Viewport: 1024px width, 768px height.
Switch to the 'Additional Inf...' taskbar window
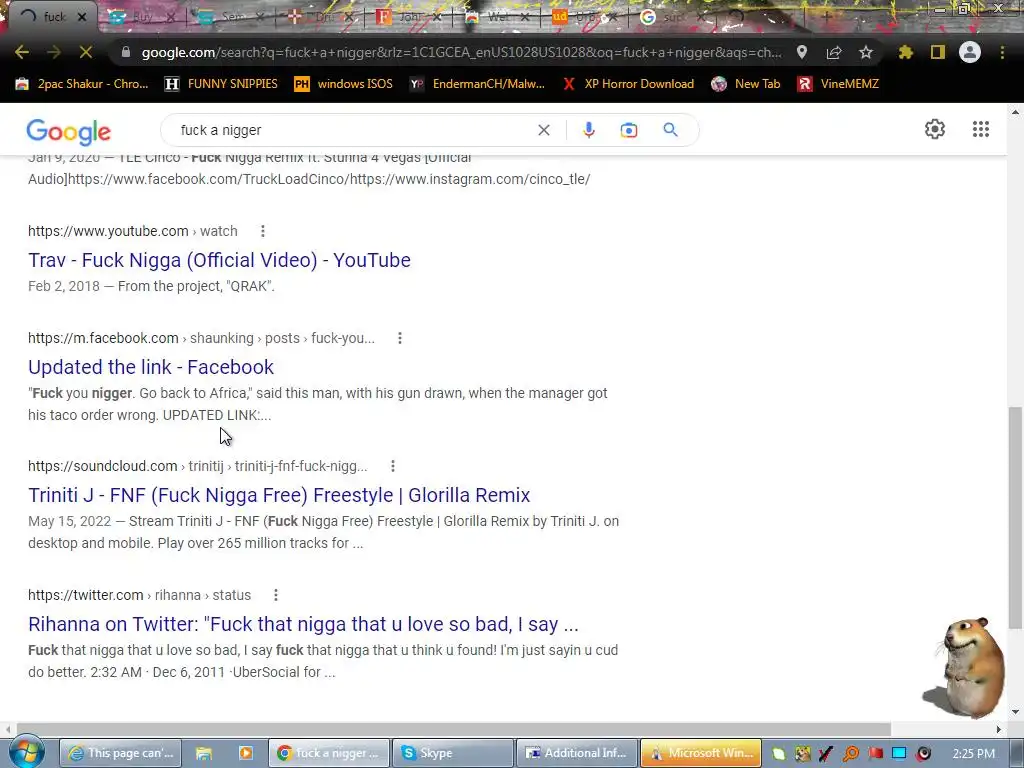pyautogui.click(x=576, y=753)
